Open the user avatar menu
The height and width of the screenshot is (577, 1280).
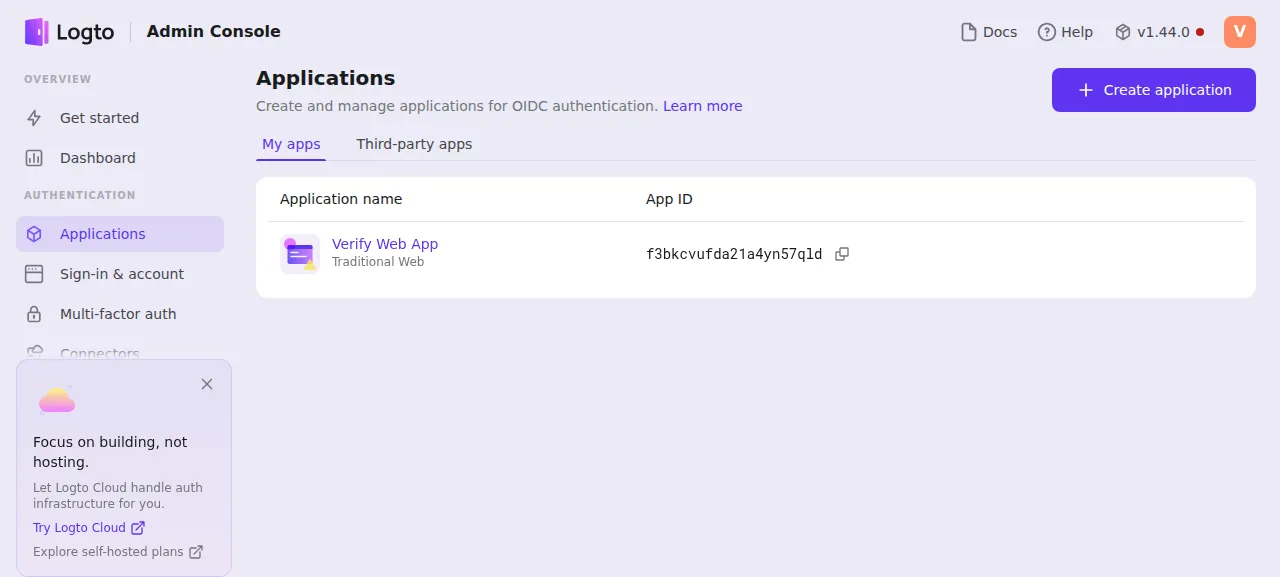1240,32
